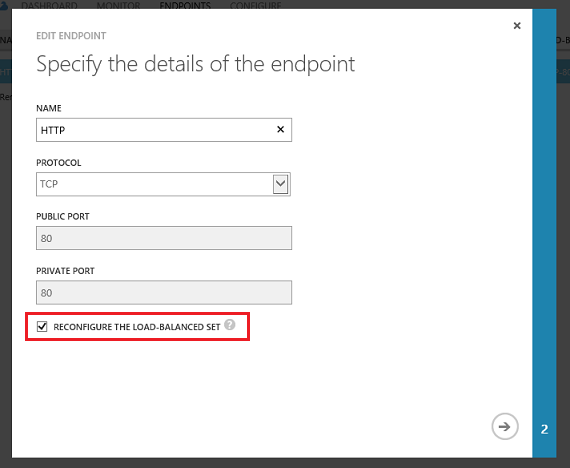This screenshot has width=570, height=468.
Task: Expand the Protocol dropdown arrow
Action: tap(280, 184)
